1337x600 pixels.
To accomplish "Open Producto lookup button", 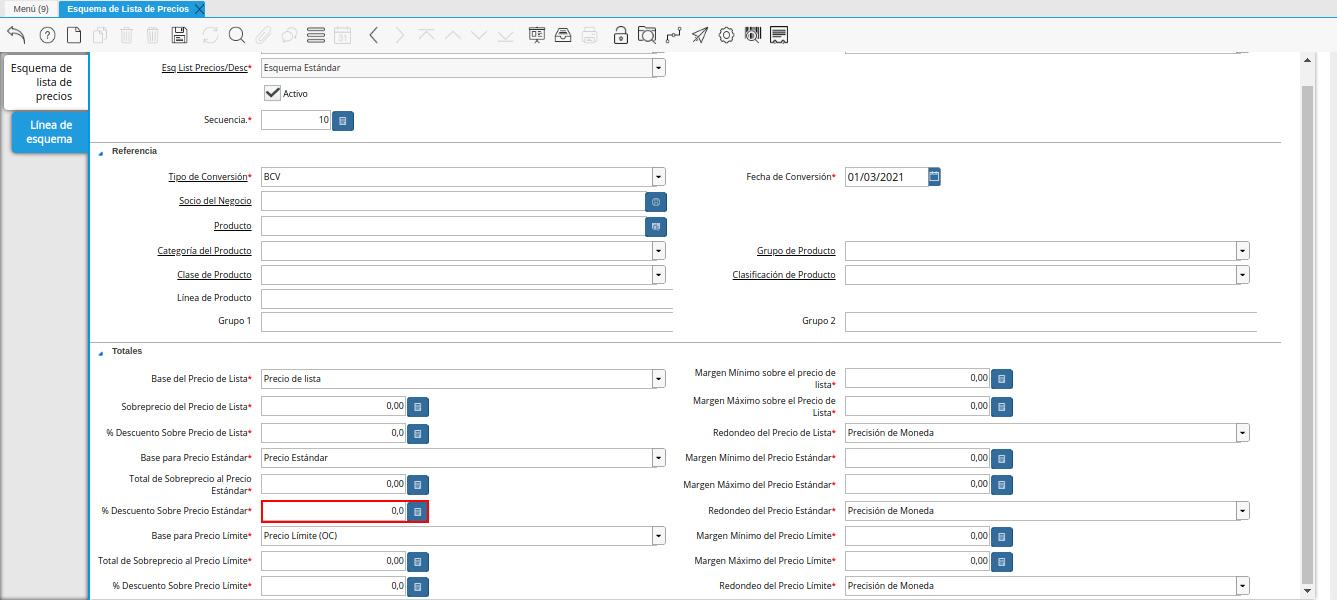I will [x=656, y=226].
